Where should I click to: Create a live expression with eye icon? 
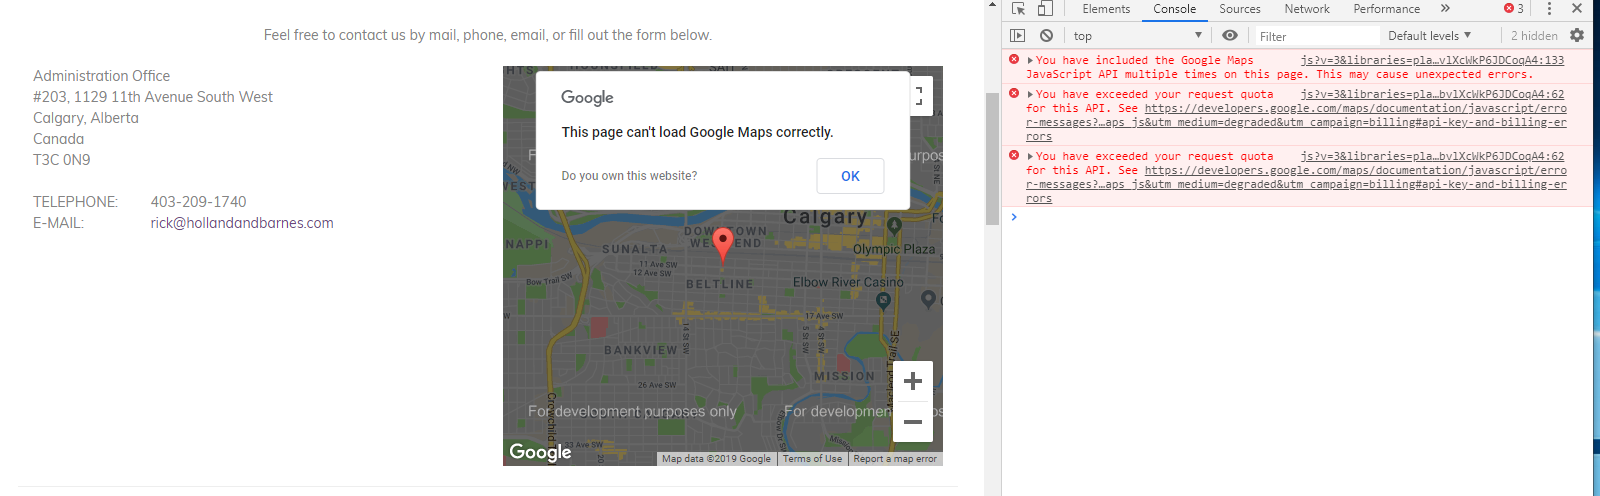pos(1230,35)
